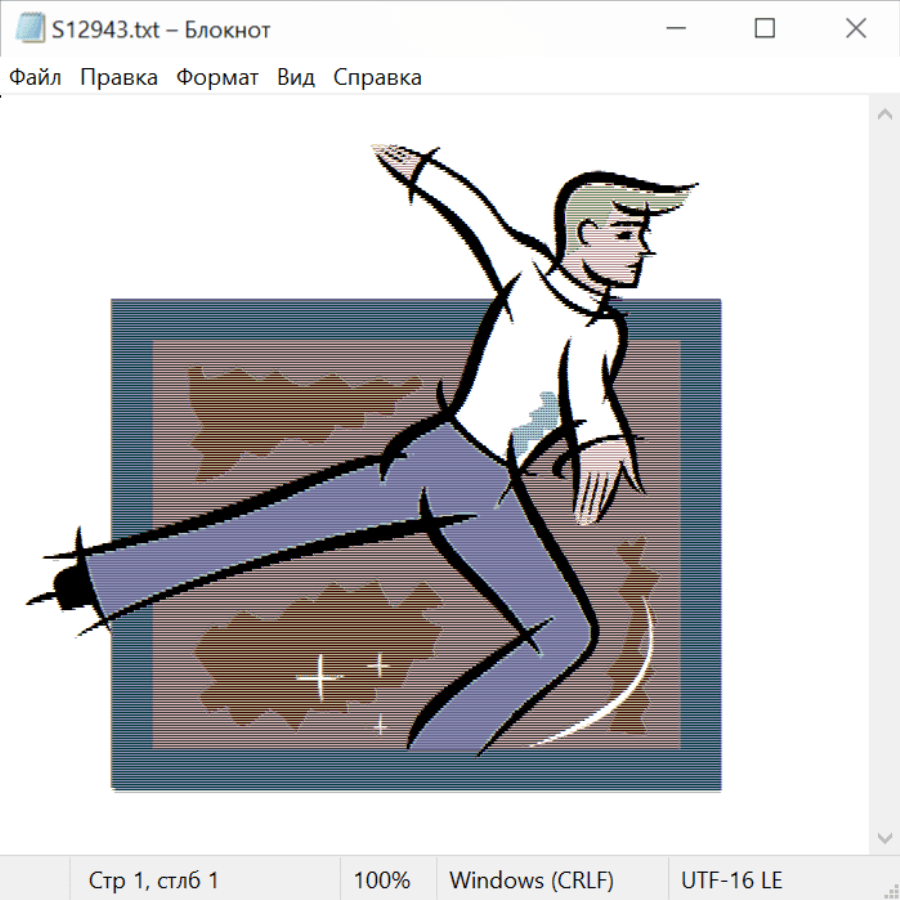Click the 100% zoom level indicator
900x900 pixels.
point(382,881)
